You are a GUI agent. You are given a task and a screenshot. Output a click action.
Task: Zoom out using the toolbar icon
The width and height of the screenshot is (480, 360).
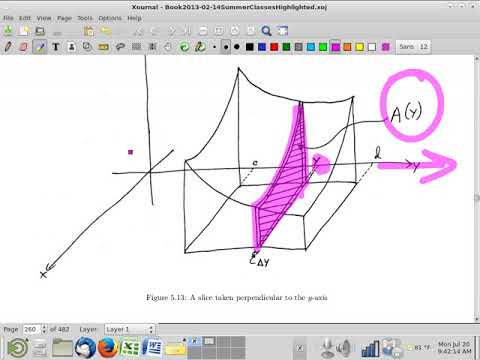pyautogui.click(x=203, y=31)
